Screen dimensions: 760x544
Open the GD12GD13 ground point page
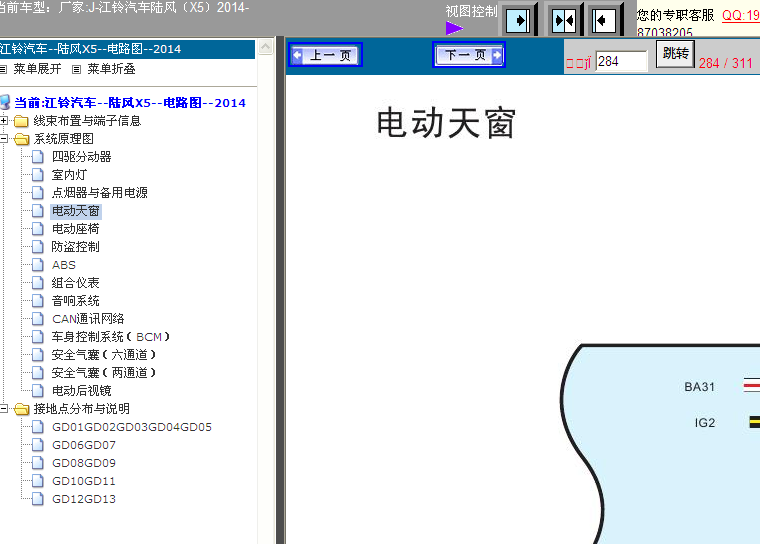point(84,499)
